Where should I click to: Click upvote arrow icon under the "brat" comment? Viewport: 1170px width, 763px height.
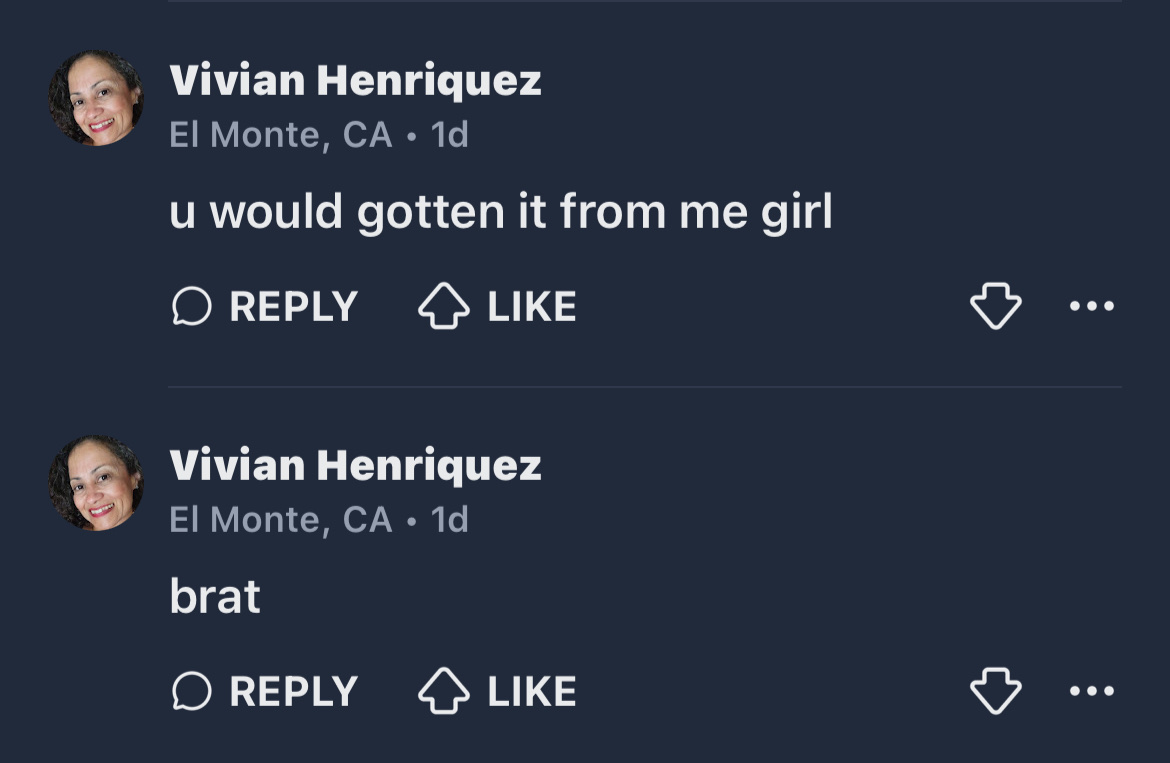443,691
